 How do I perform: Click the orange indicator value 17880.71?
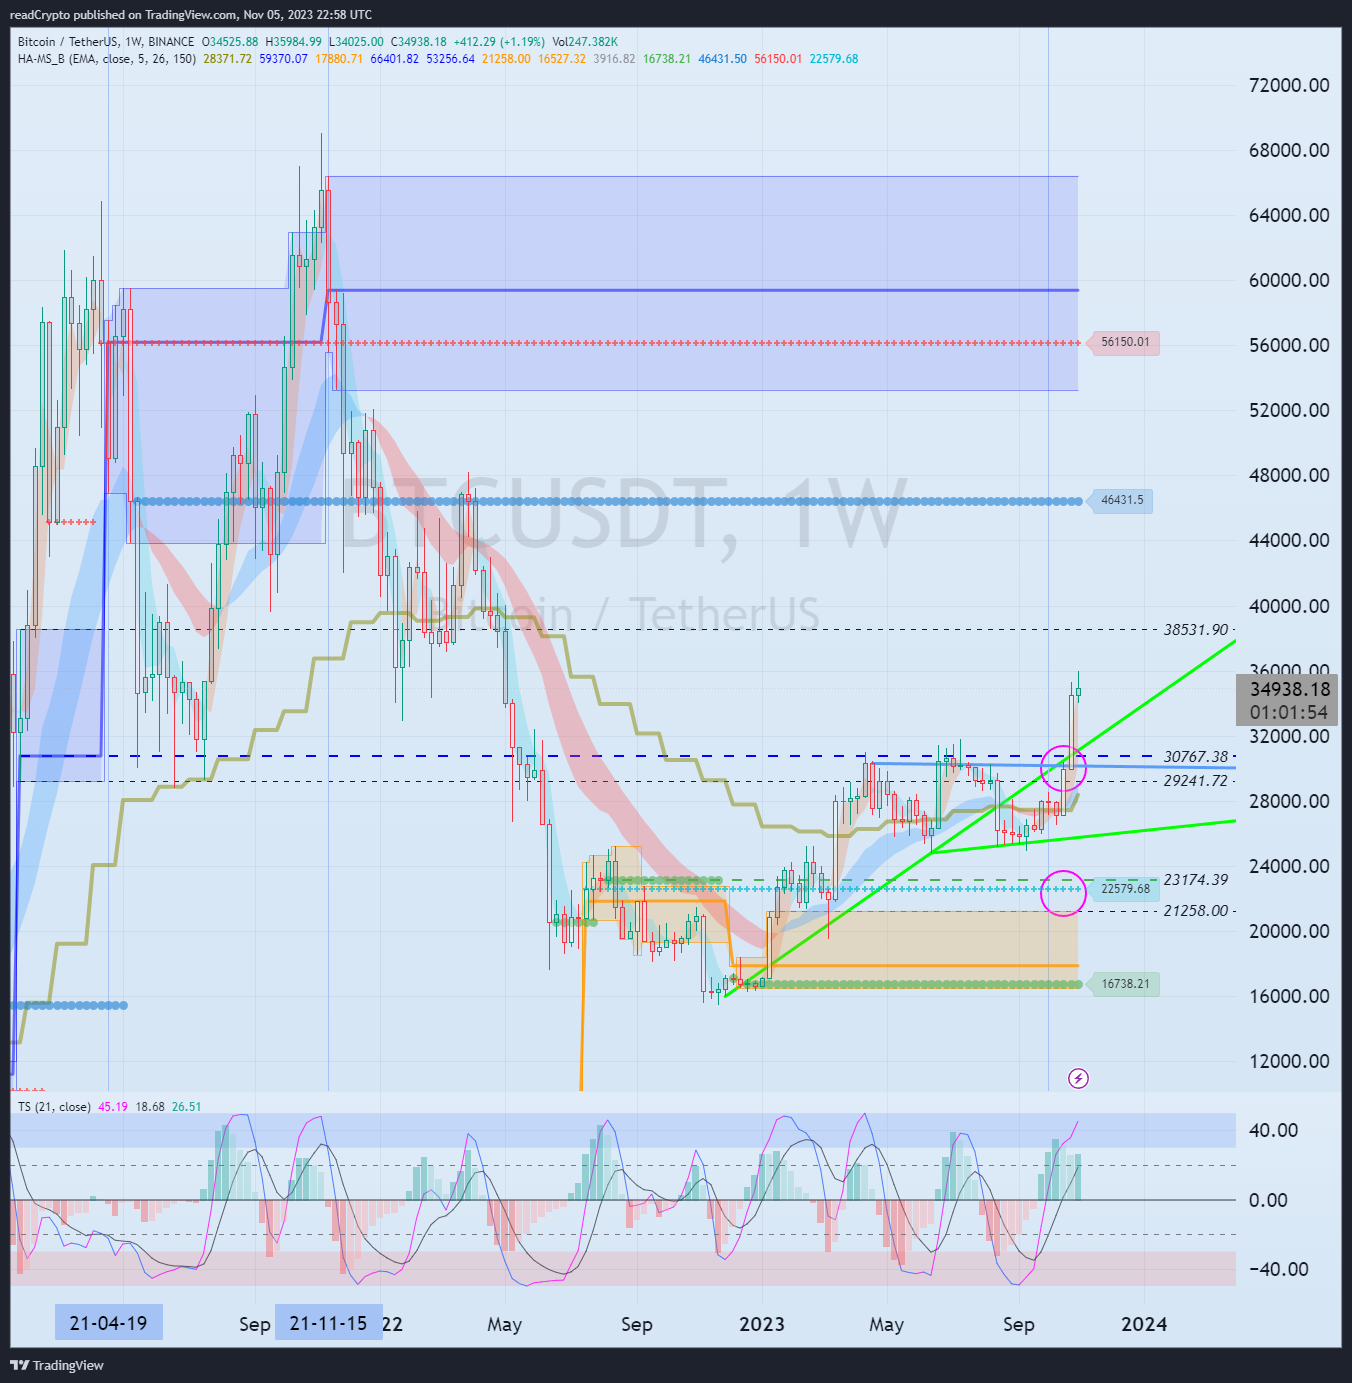(x=339, y=59)
